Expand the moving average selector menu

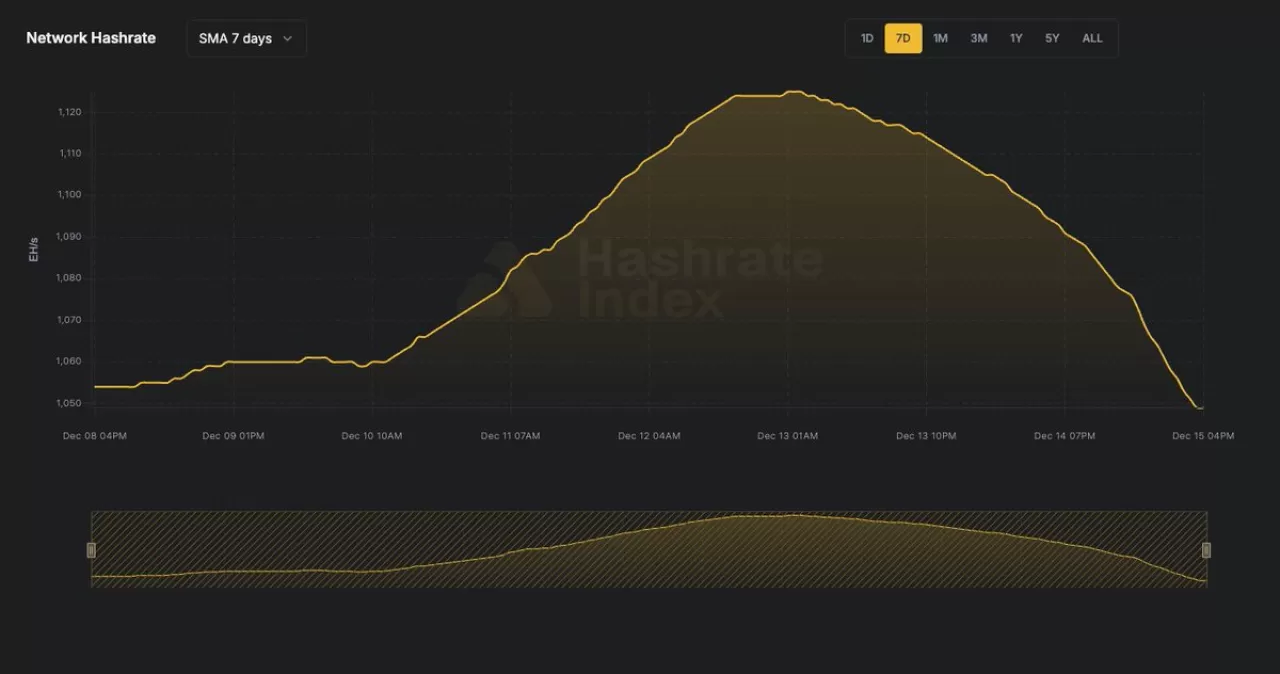(245, 38)
